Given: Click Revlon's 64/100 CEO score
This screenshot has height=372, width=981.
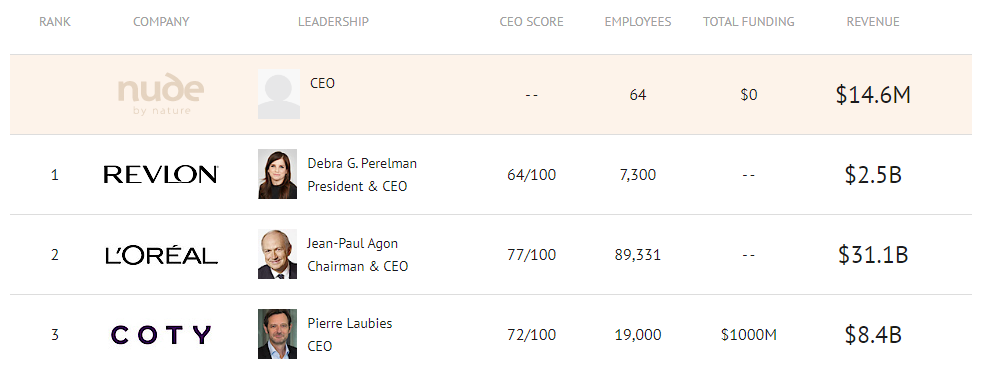Looking at the screenshot, I should [x=531, y=175].
